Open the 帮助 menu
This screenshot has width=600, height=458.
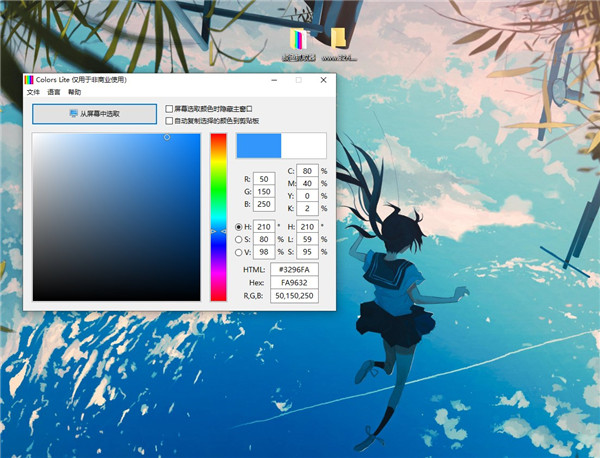pos(75,92)
